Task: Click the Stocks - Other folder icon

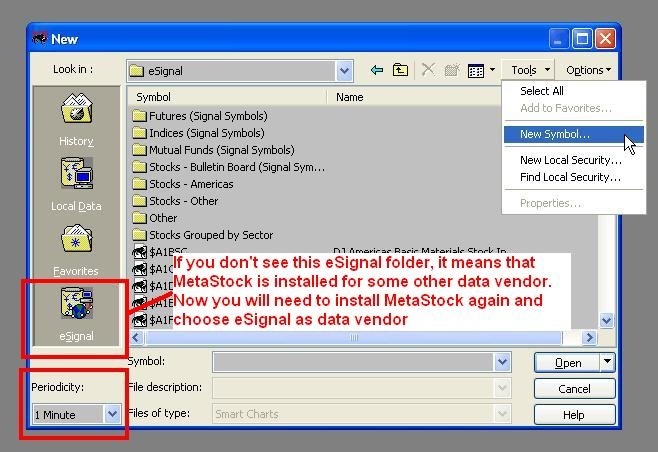Action: 139,201
